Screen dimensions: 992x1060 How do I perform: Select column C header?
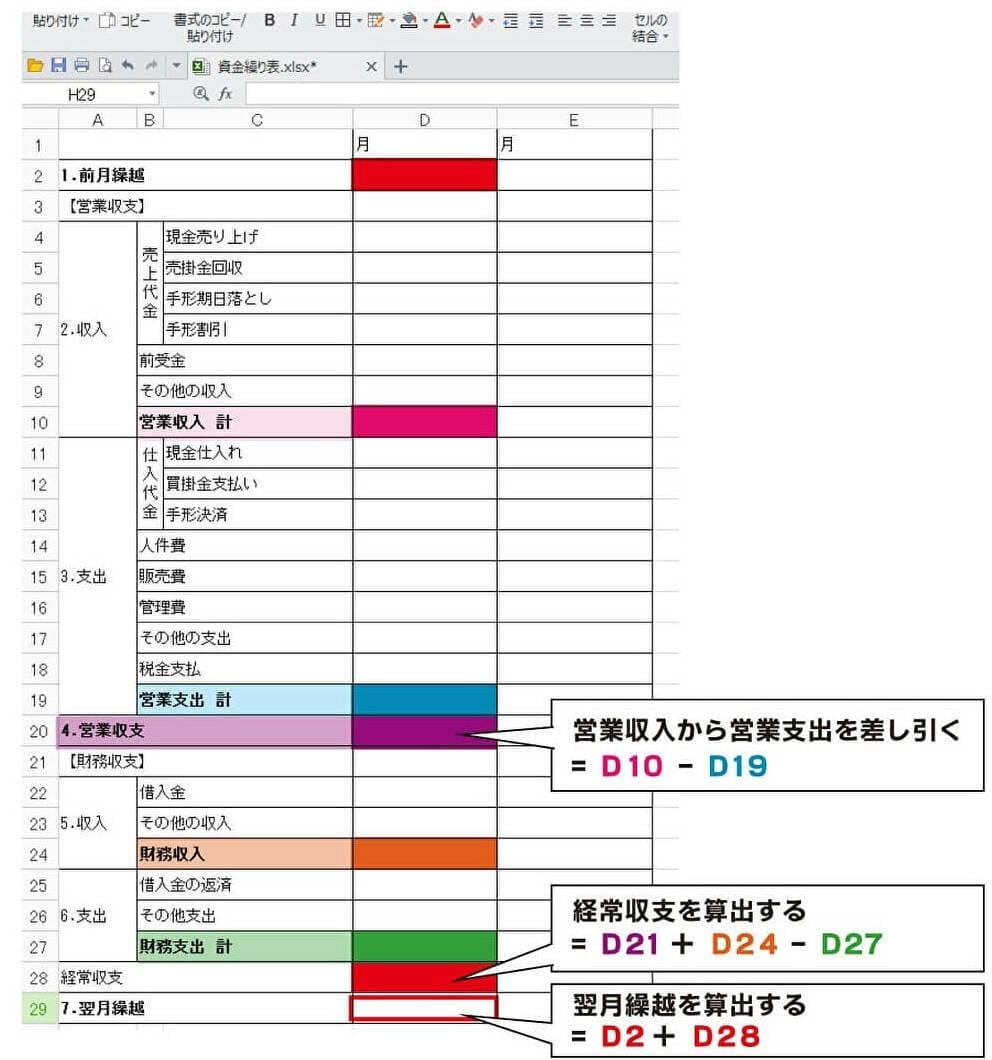coord(258,120)
